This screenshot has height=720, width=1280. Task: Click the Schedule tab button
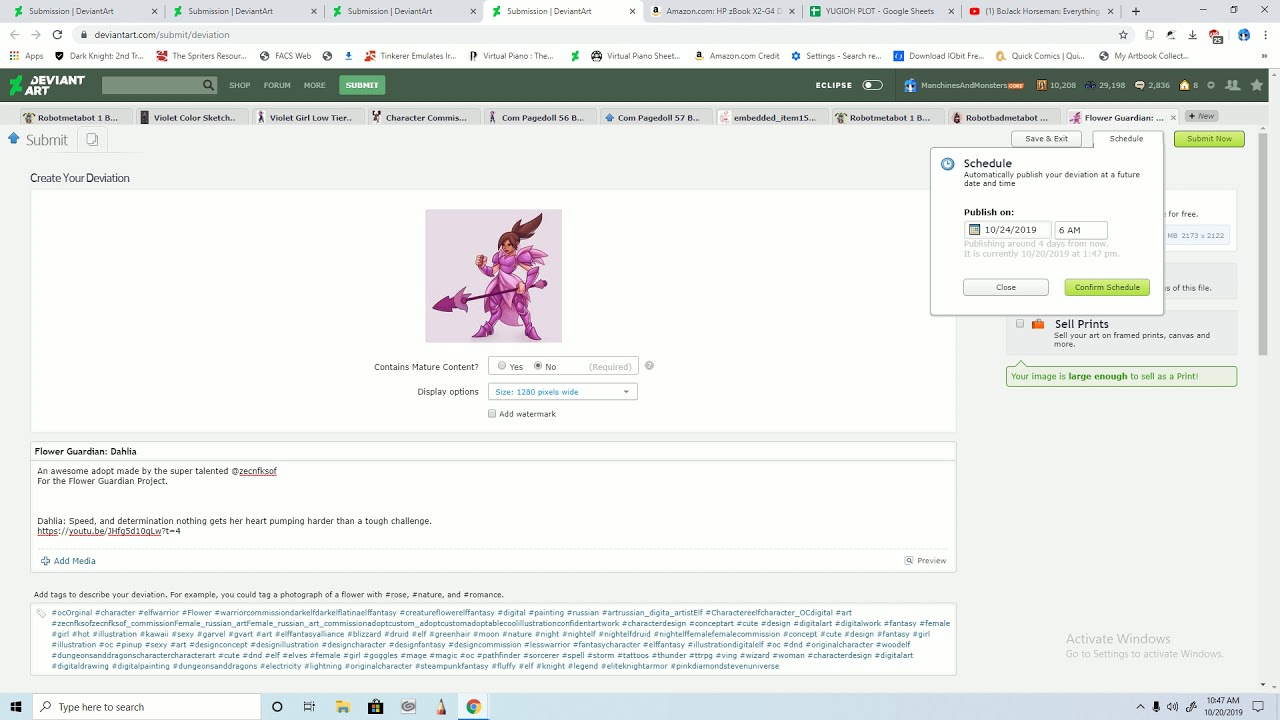tap(1126, 139)
